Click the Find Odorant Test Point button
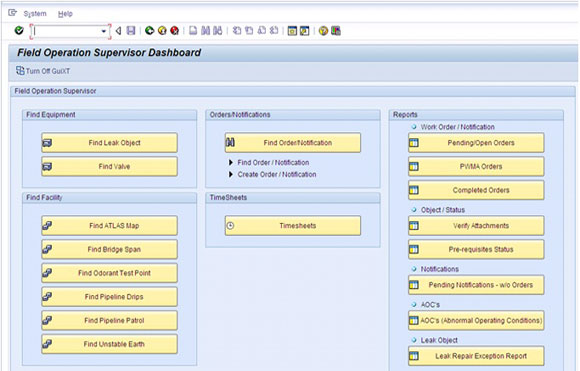580x371 pixels. [x=109, y=273]
